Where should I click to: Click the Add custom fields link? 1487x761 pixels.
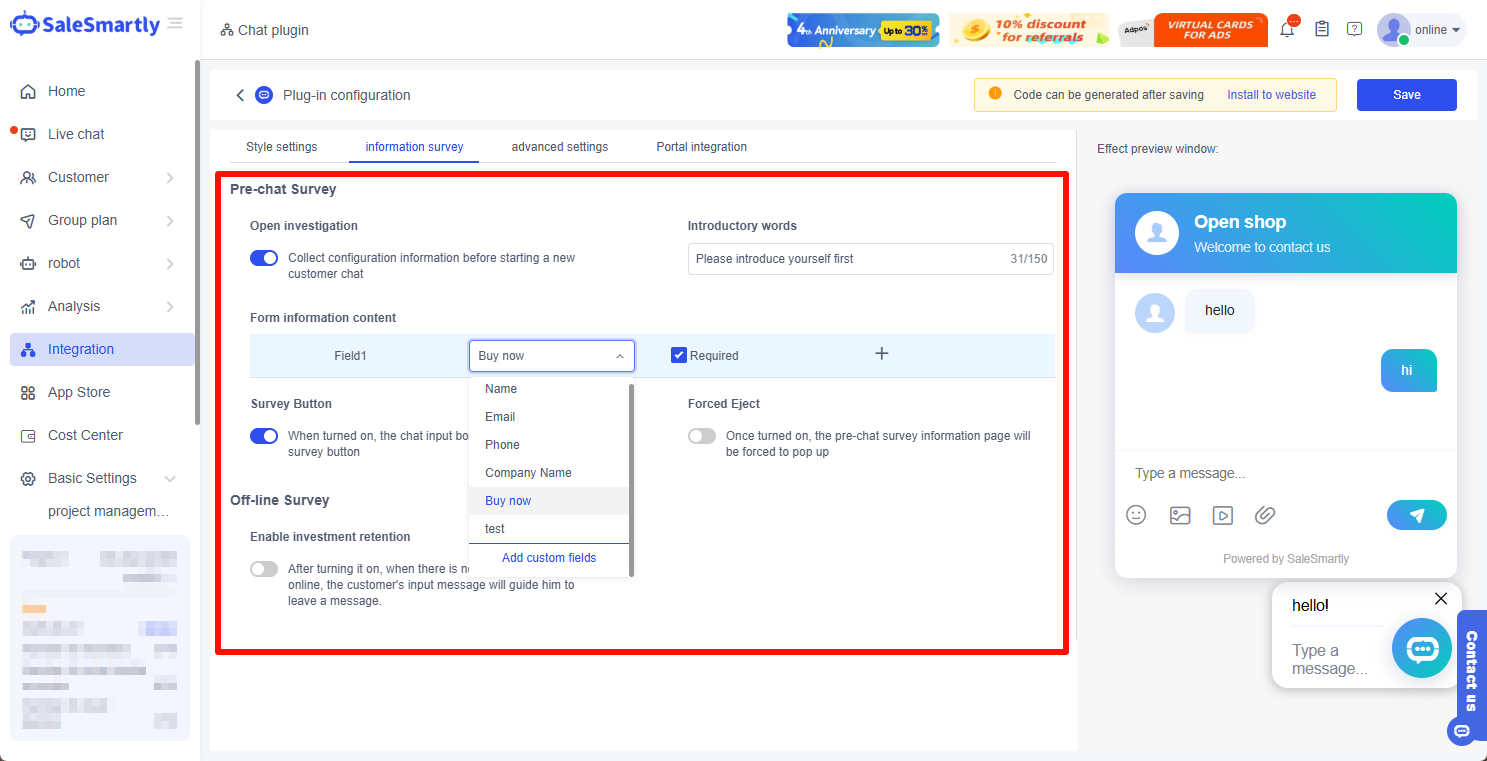pyautogui.click(x=549, y=558)
